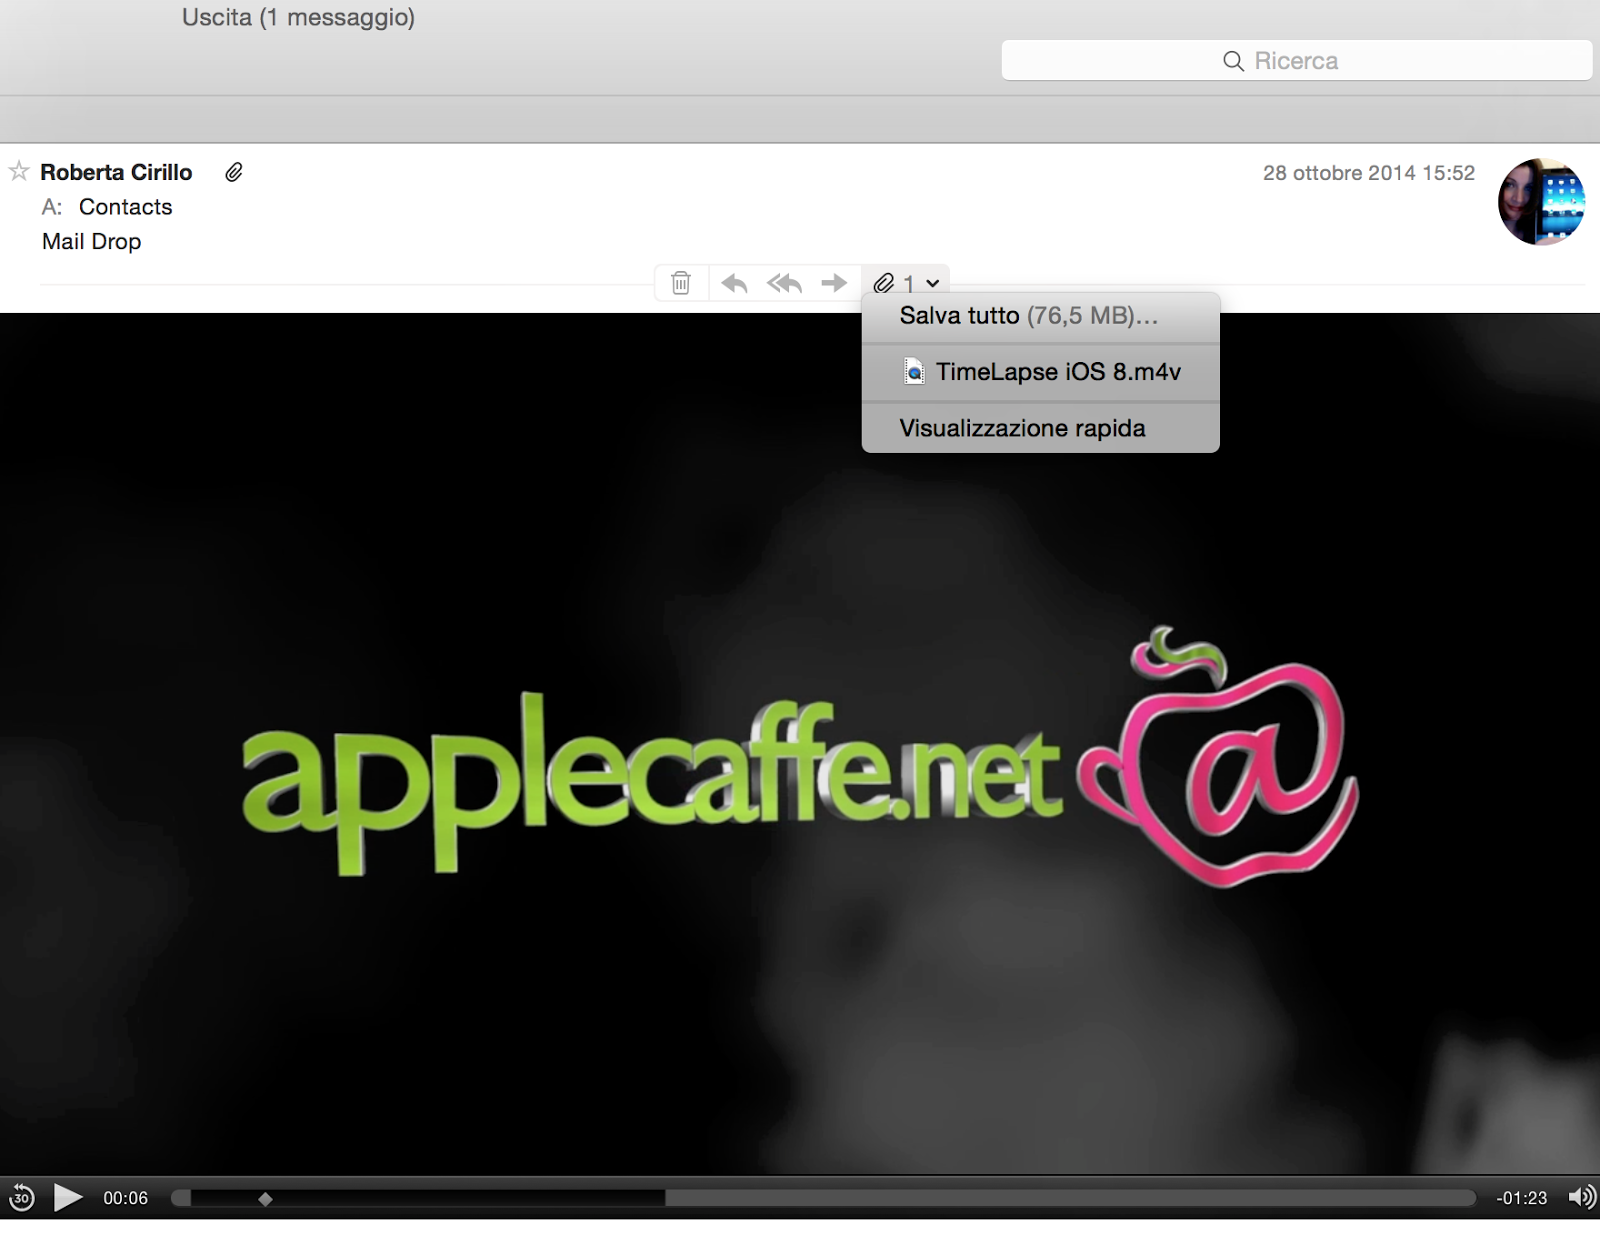Reply to the message with single arrow
Screen dimensions: 1600x1235
734,283
